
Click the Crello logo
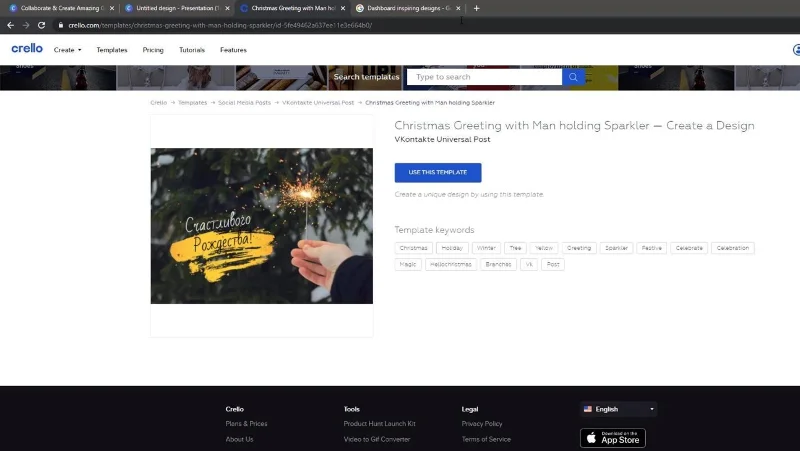coord(27,48)
